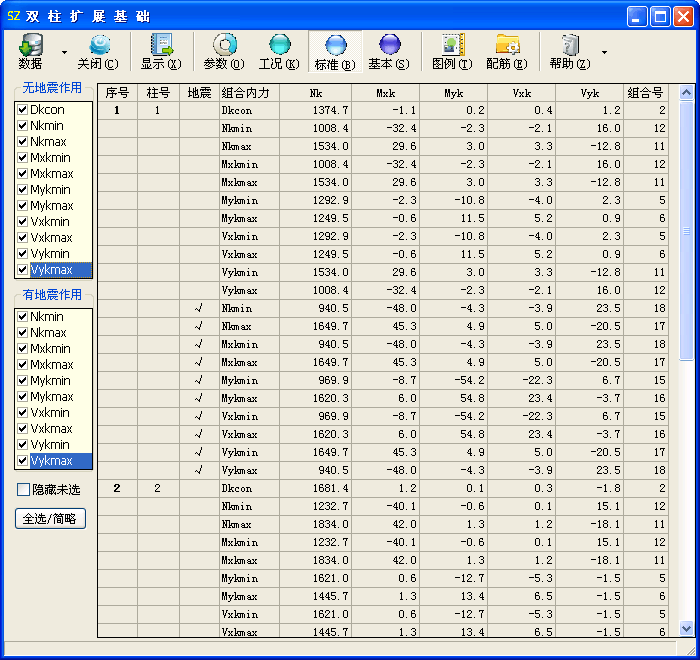
Task: Switch to 基本 (Basic) combination icon
Action: tap(389, 45)
